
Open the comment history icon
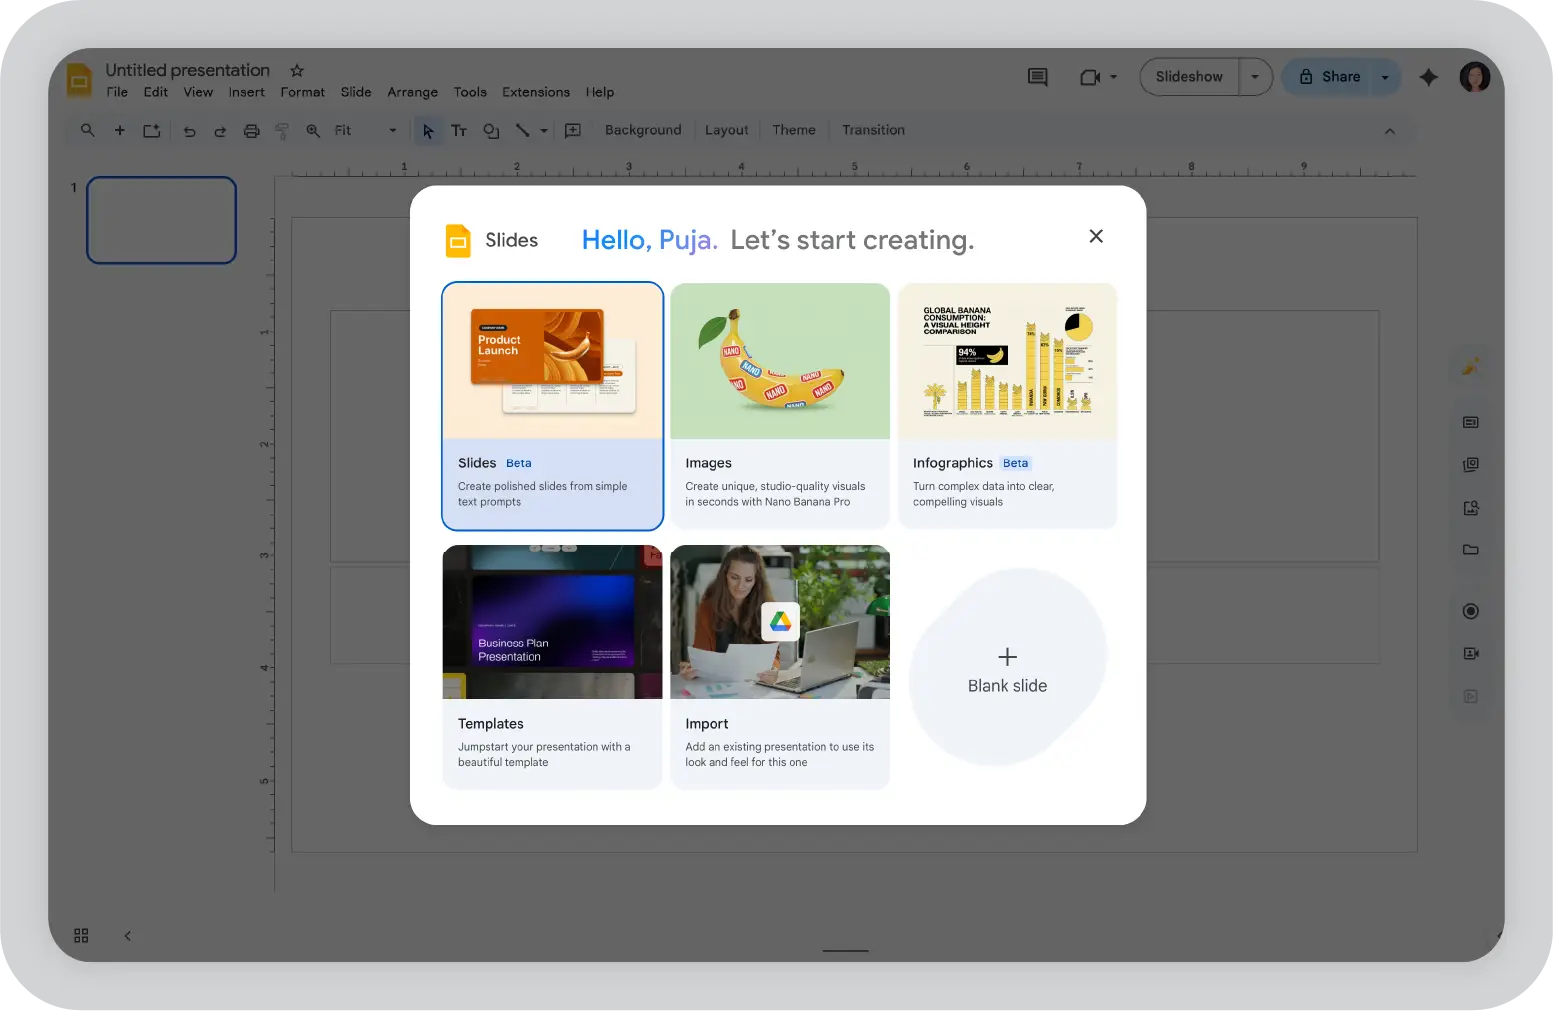(1037, 77)
